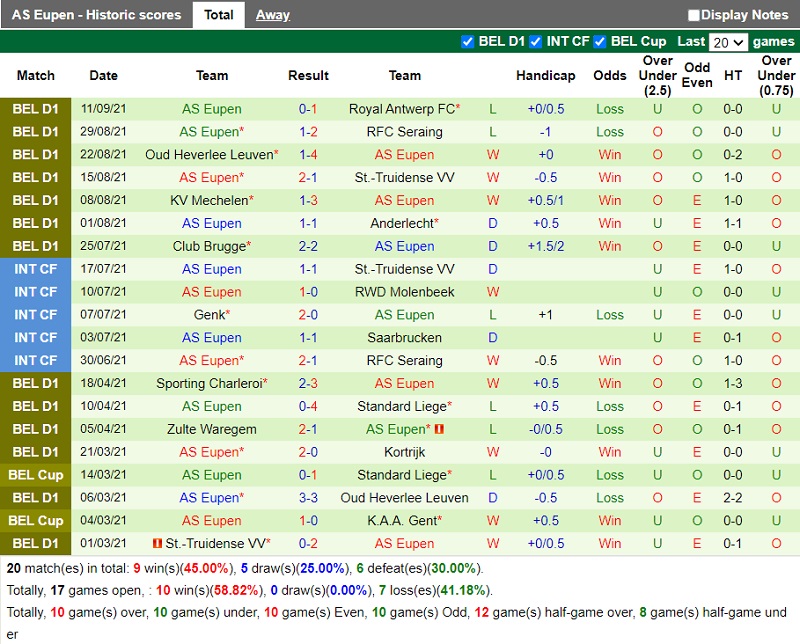Click K.A.A. Gent team name
The width and height of the screenshot is (800, 644).
(402, 521)
